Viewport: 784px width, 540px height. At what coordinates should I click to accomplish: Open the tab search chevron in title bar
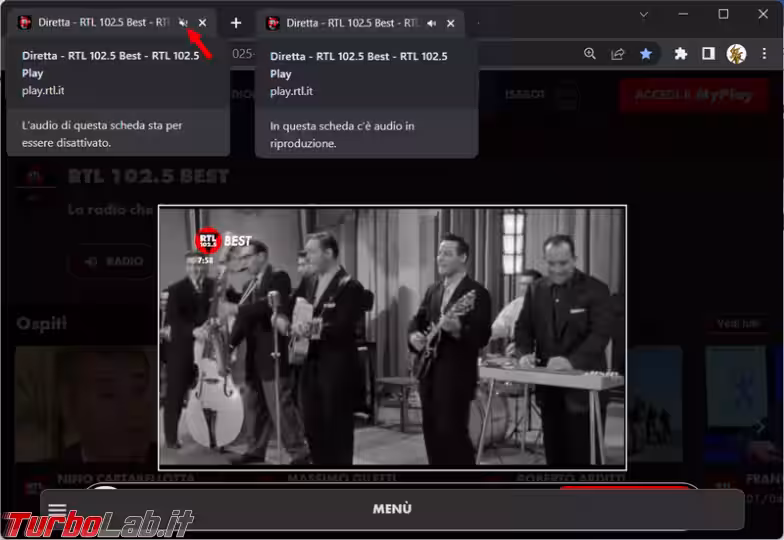pos(644,15)
